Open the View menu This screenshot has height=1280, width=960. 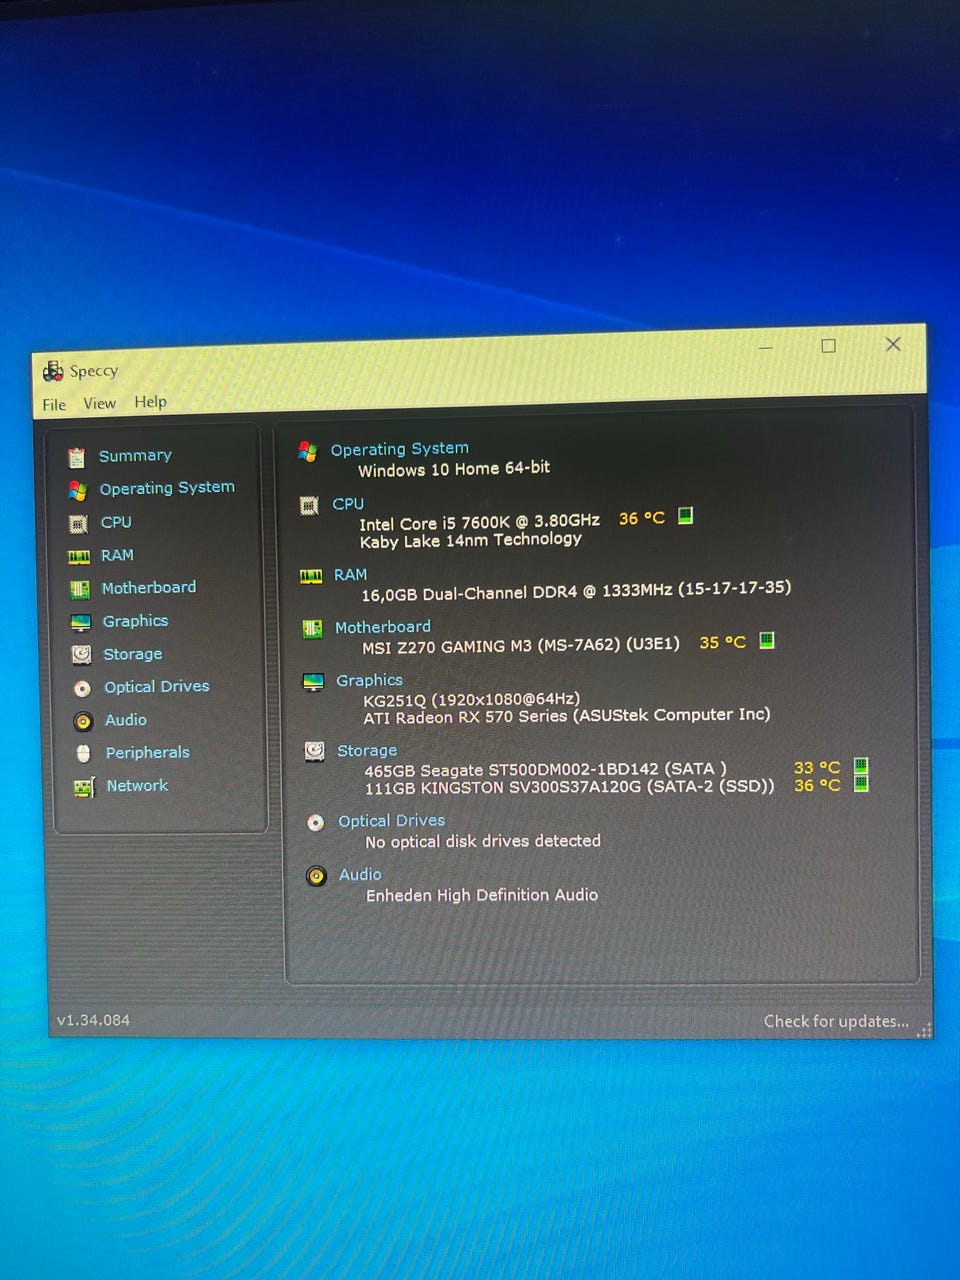(99, 404)
